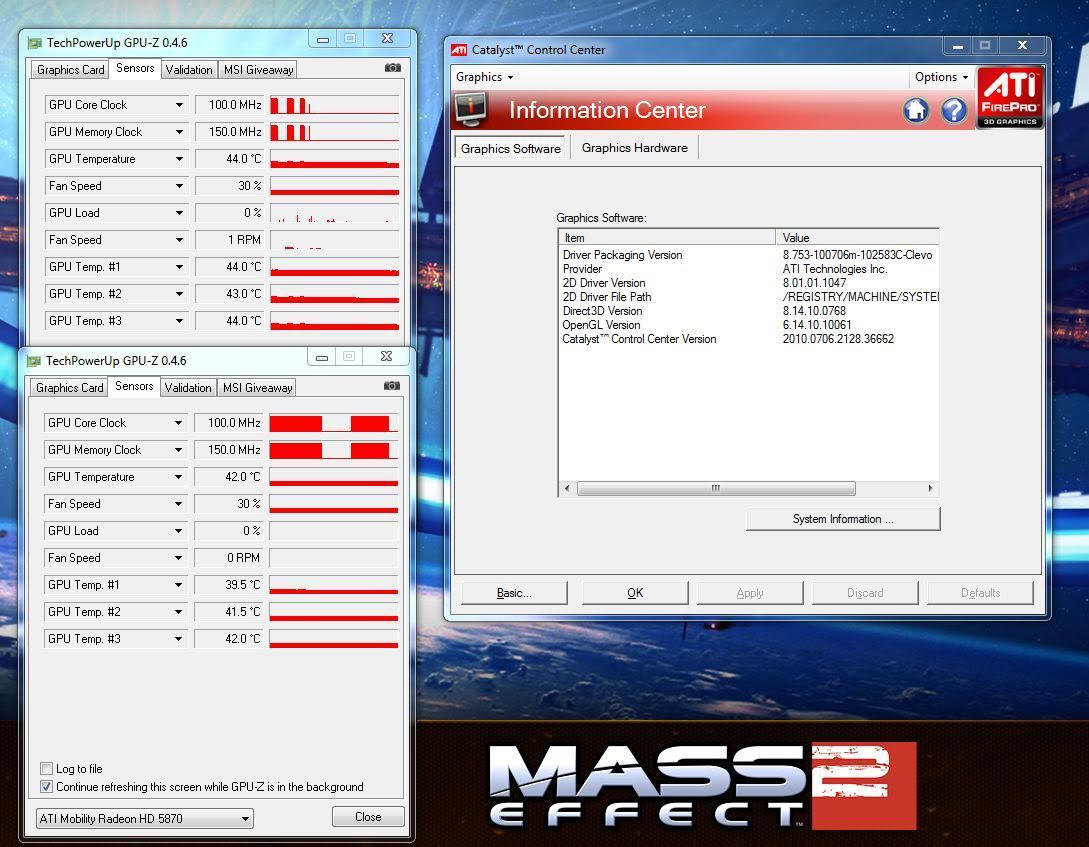
Task: Click GPU Core Clock graph in lower GPU-Z
Action: coord(333,423)
